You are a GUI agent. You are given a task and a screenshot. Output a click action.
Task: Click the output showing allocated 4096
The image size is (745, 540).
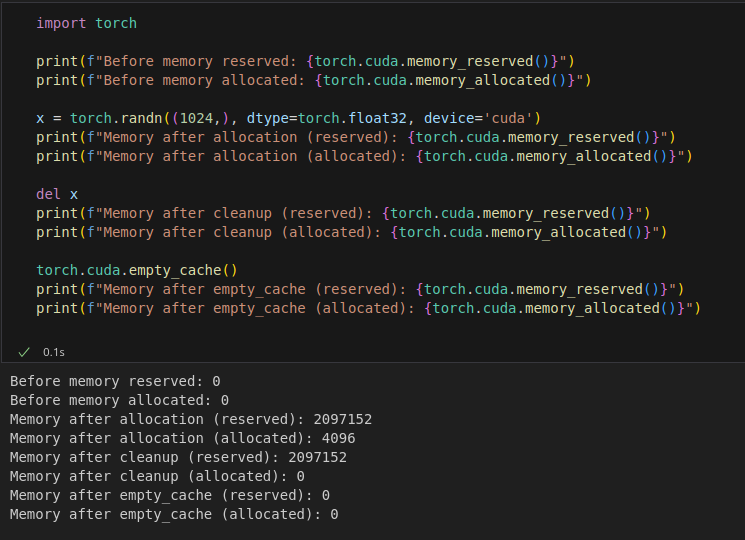(x=182, y=438)
